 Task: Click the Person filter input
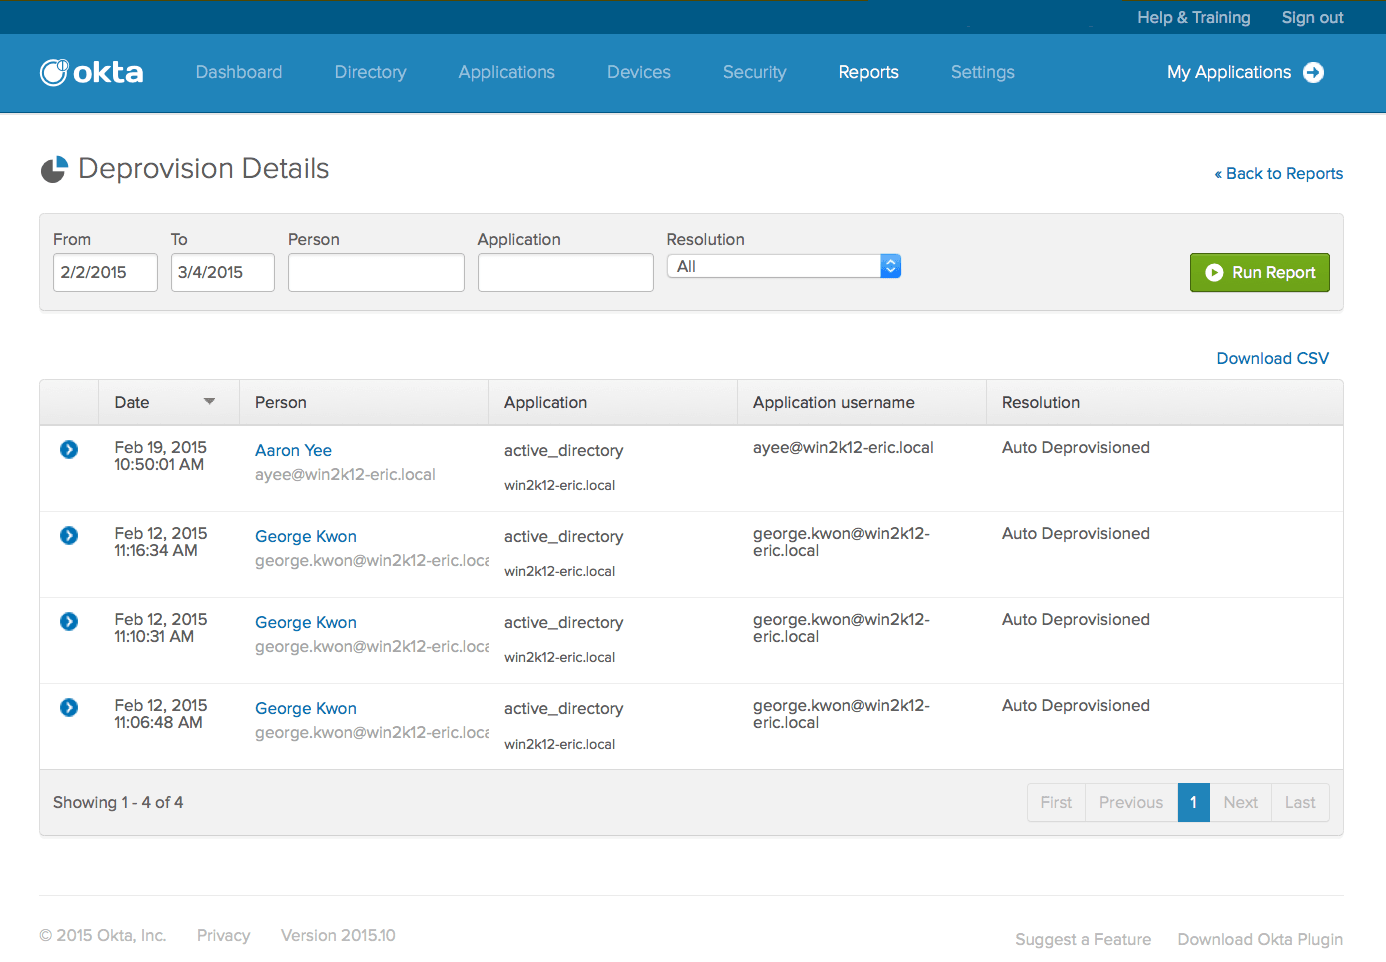[376, 272]
